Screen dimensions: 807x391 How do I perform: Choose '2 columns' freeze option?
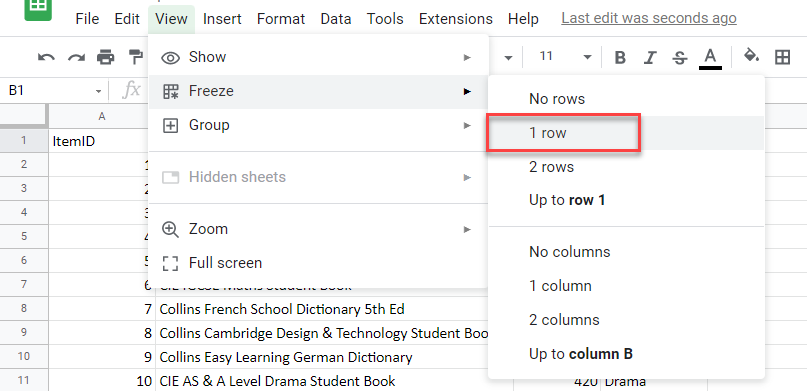click(x=626, y=320)
